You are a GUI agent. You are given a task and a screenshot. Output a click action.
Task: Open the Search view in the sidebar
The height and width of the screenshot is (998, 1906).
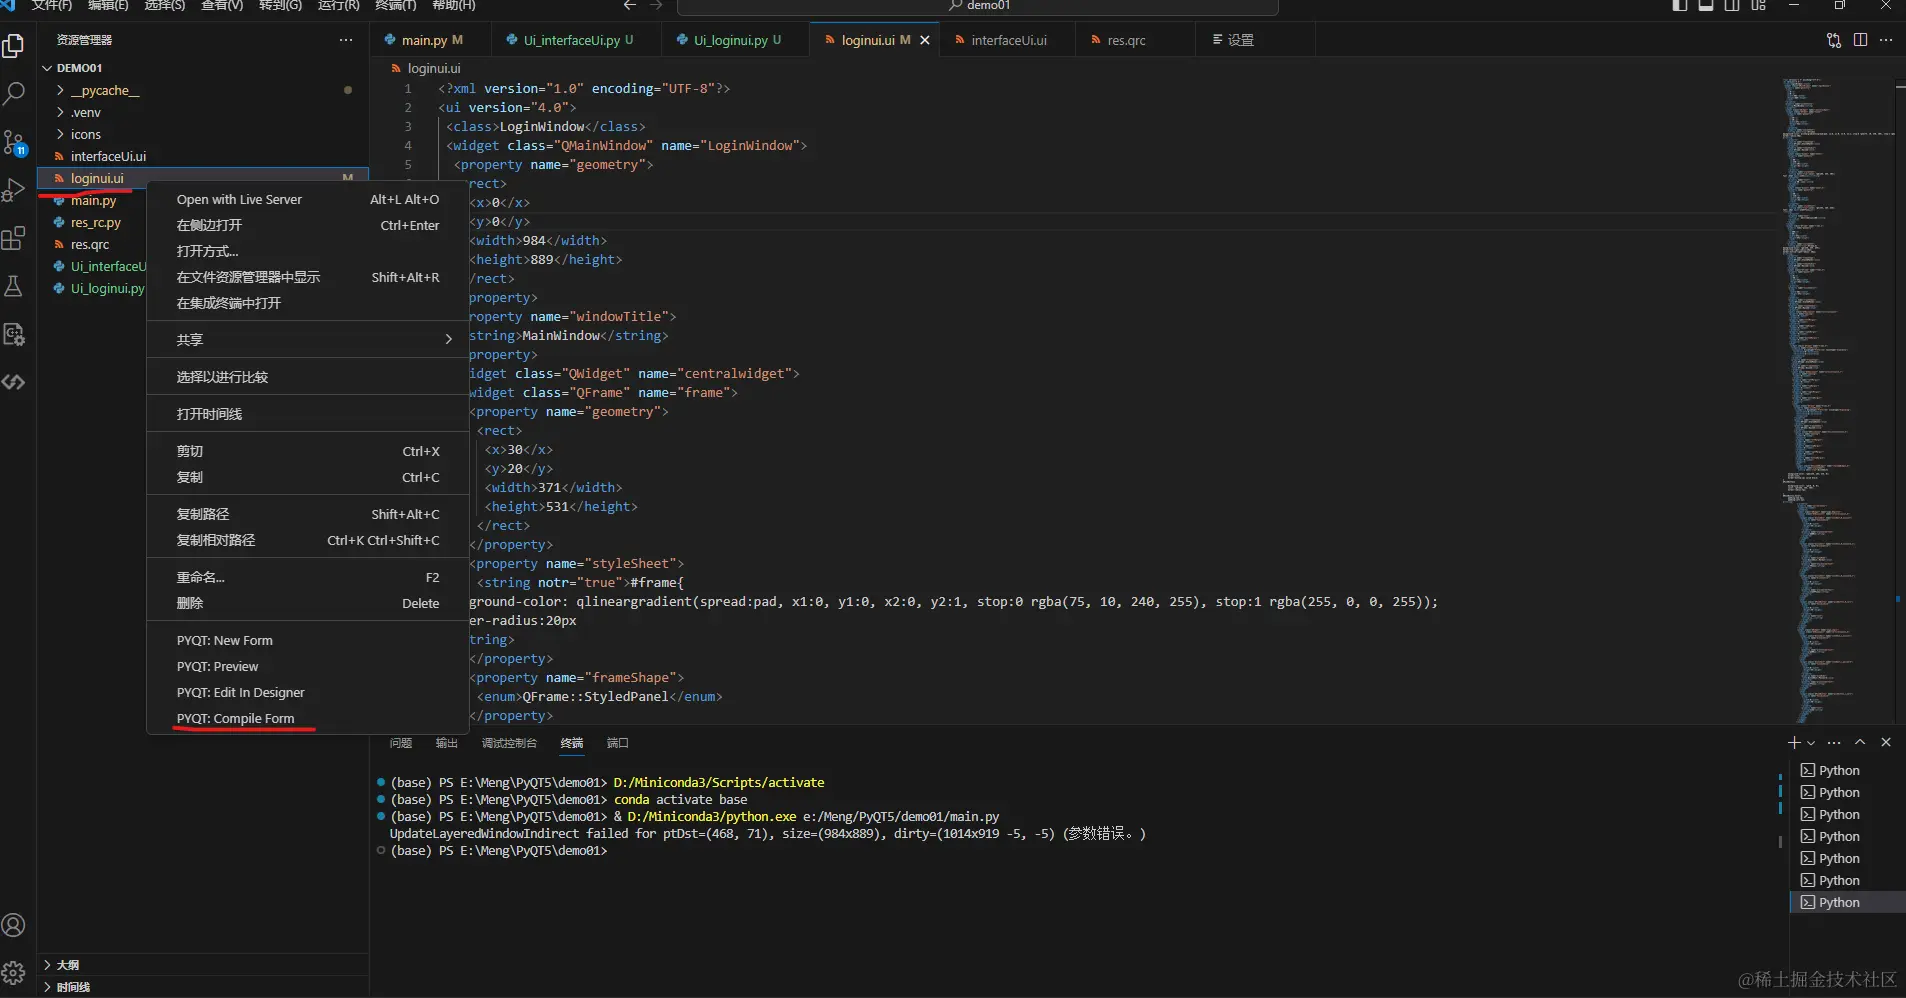[15, 94]
